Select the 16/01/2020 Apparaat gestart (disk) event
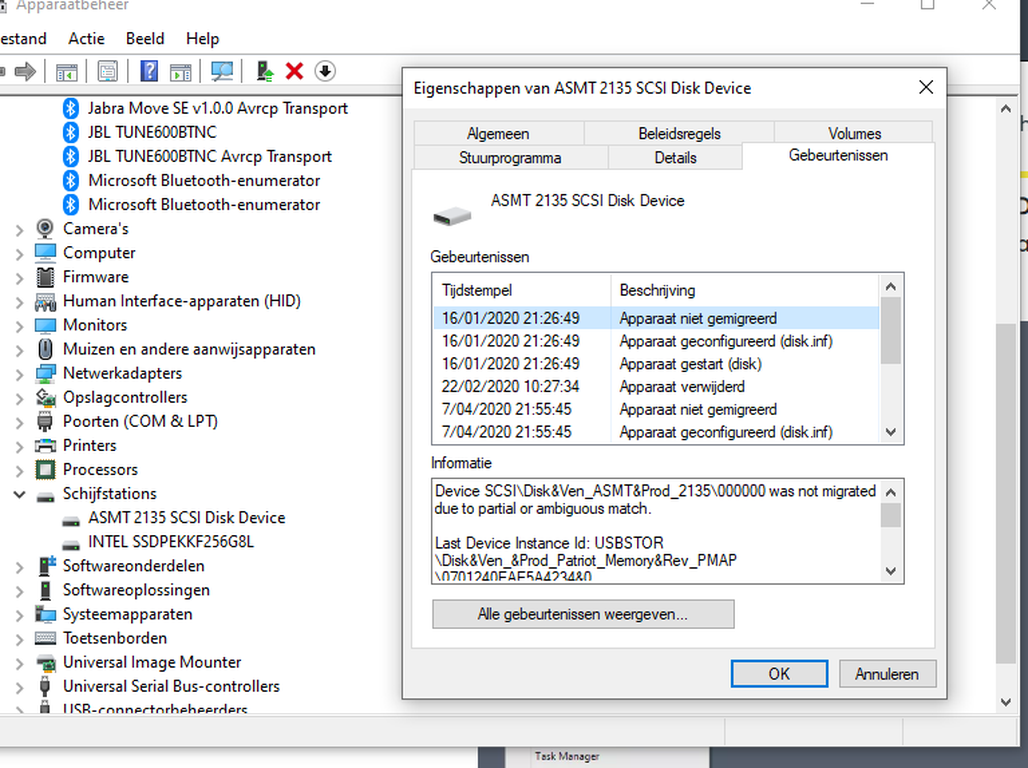Screen dimensions: 1028x768 [656, 363]
